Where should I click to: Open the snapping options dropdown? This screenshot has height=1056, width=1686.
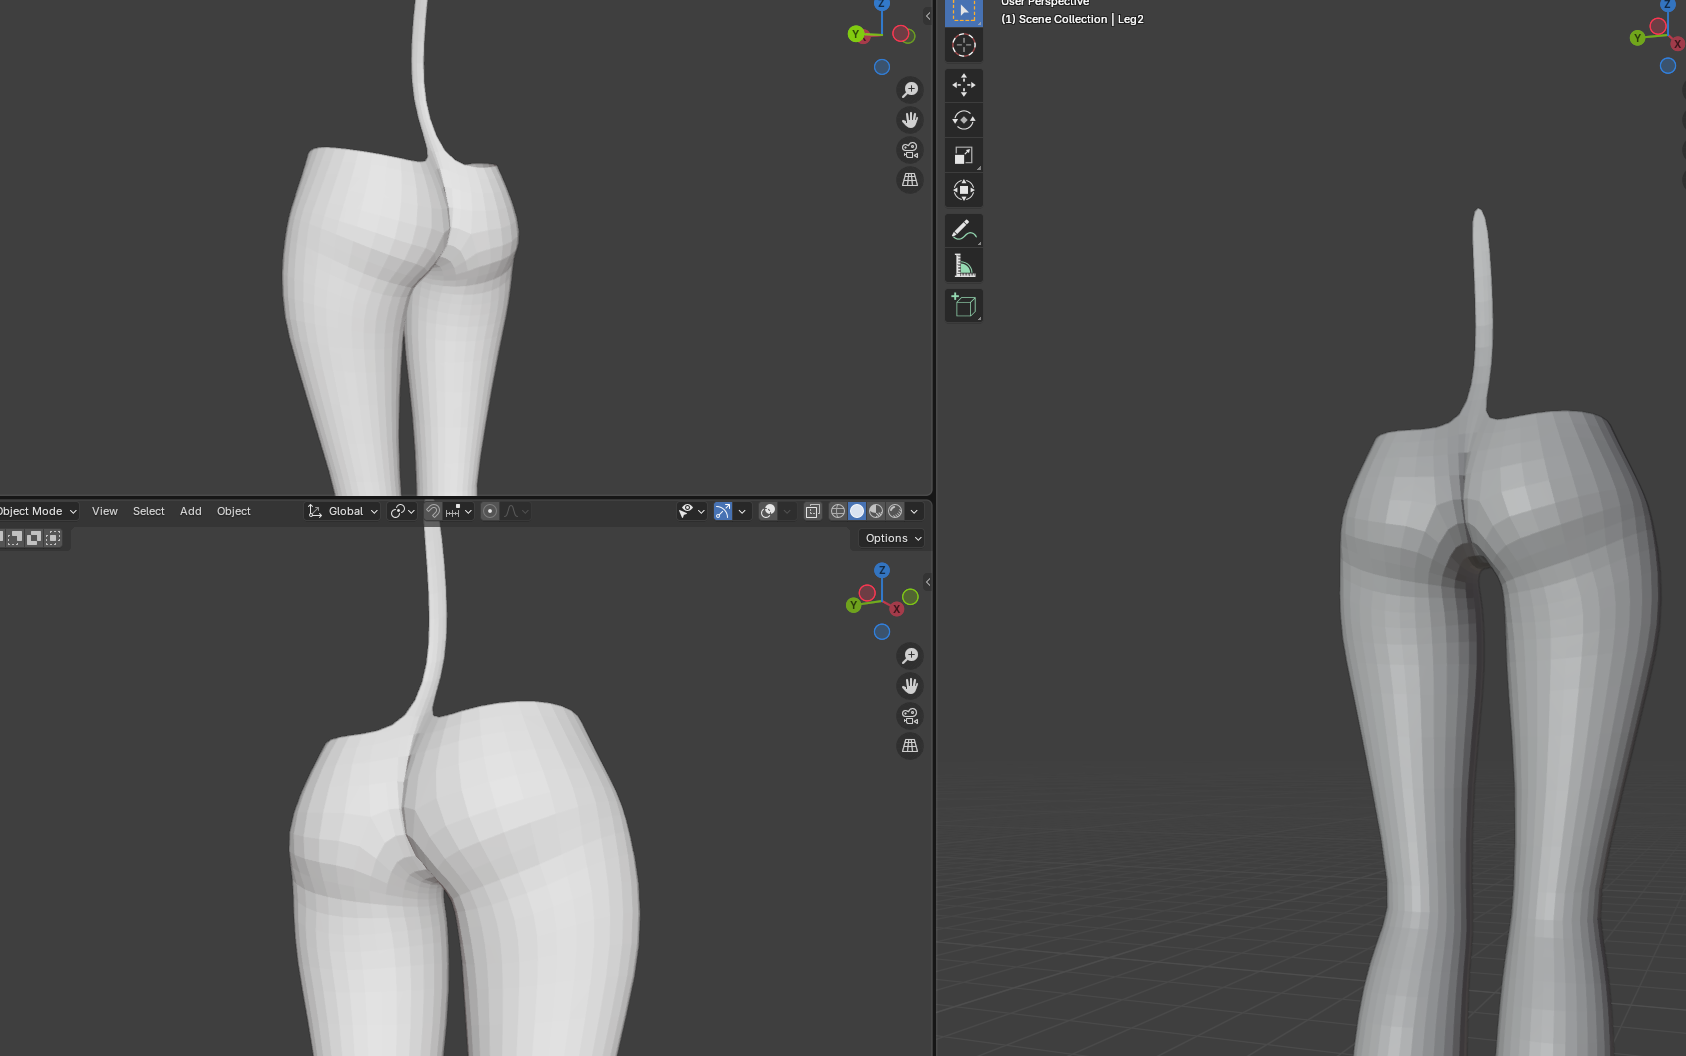point(459,511)
